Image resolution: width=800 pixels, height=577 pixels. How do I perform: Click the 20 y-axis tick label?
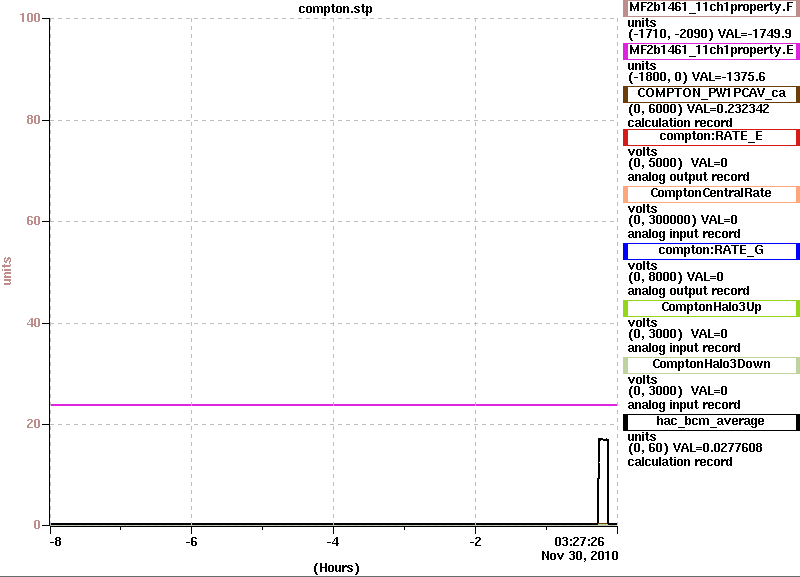click(33, 424)
